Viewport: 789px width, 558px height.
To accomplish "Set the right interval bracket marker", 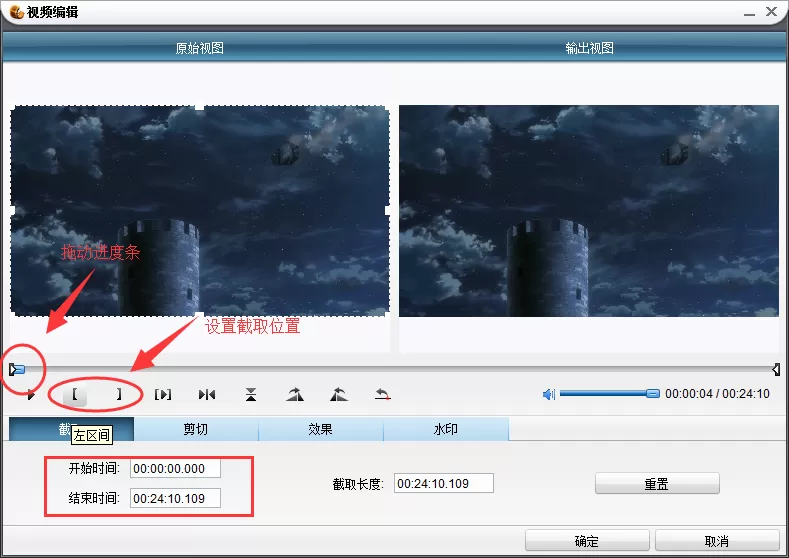I will pyautogui.click(x=119, y=394).
